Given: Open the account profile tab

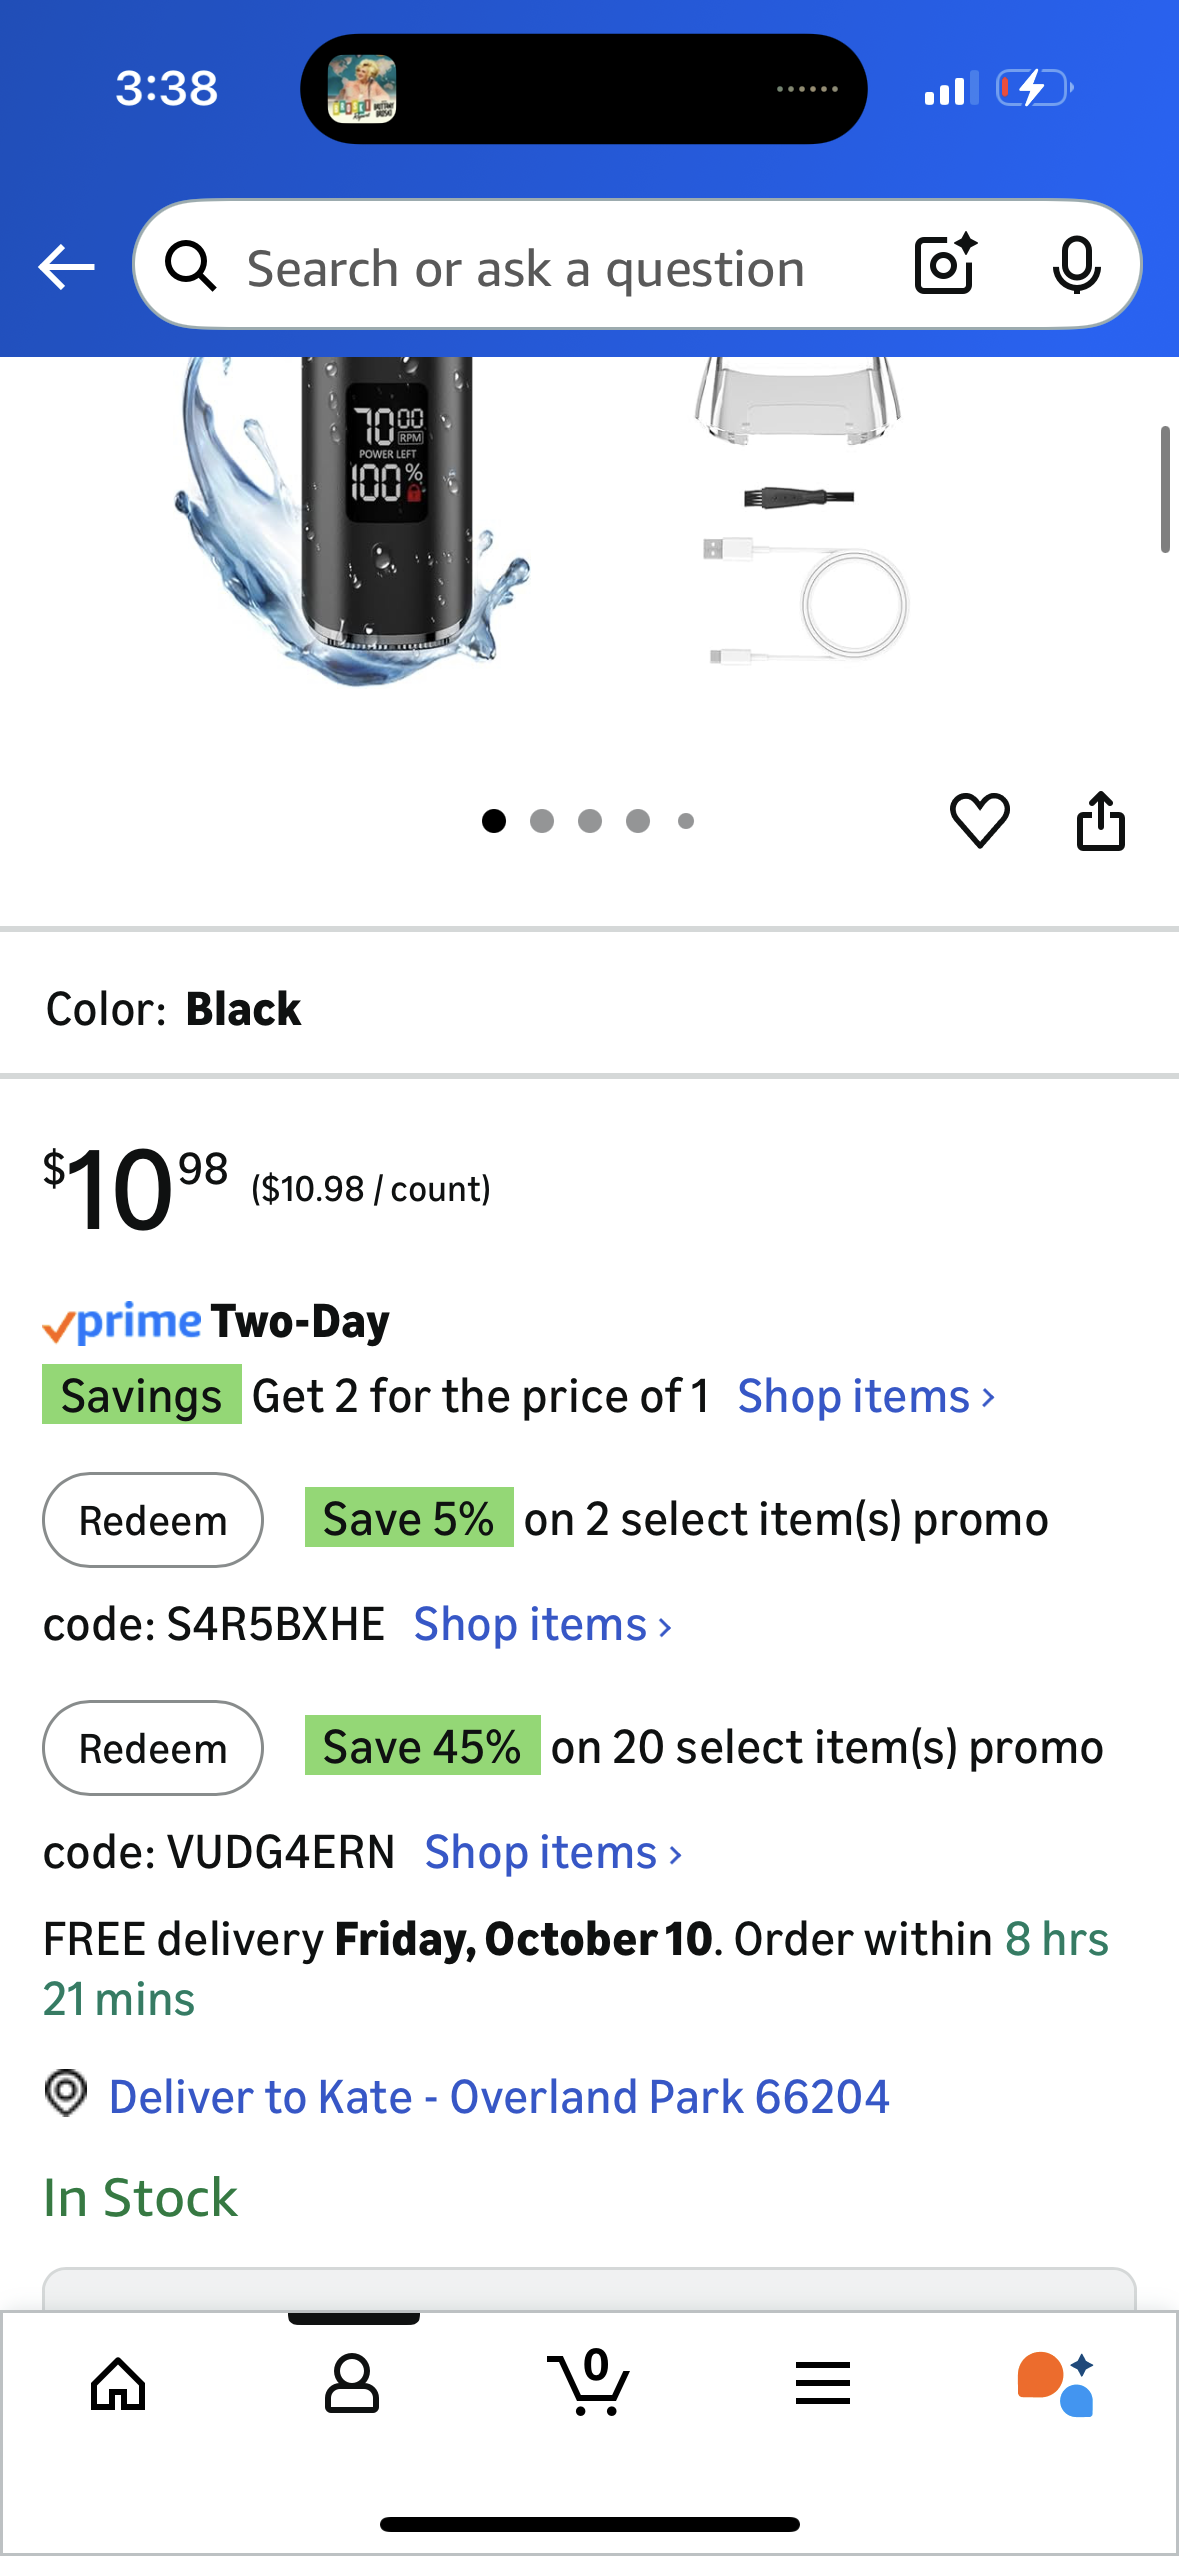Looking at the screenshot, I should click(x=352, y=2384).
